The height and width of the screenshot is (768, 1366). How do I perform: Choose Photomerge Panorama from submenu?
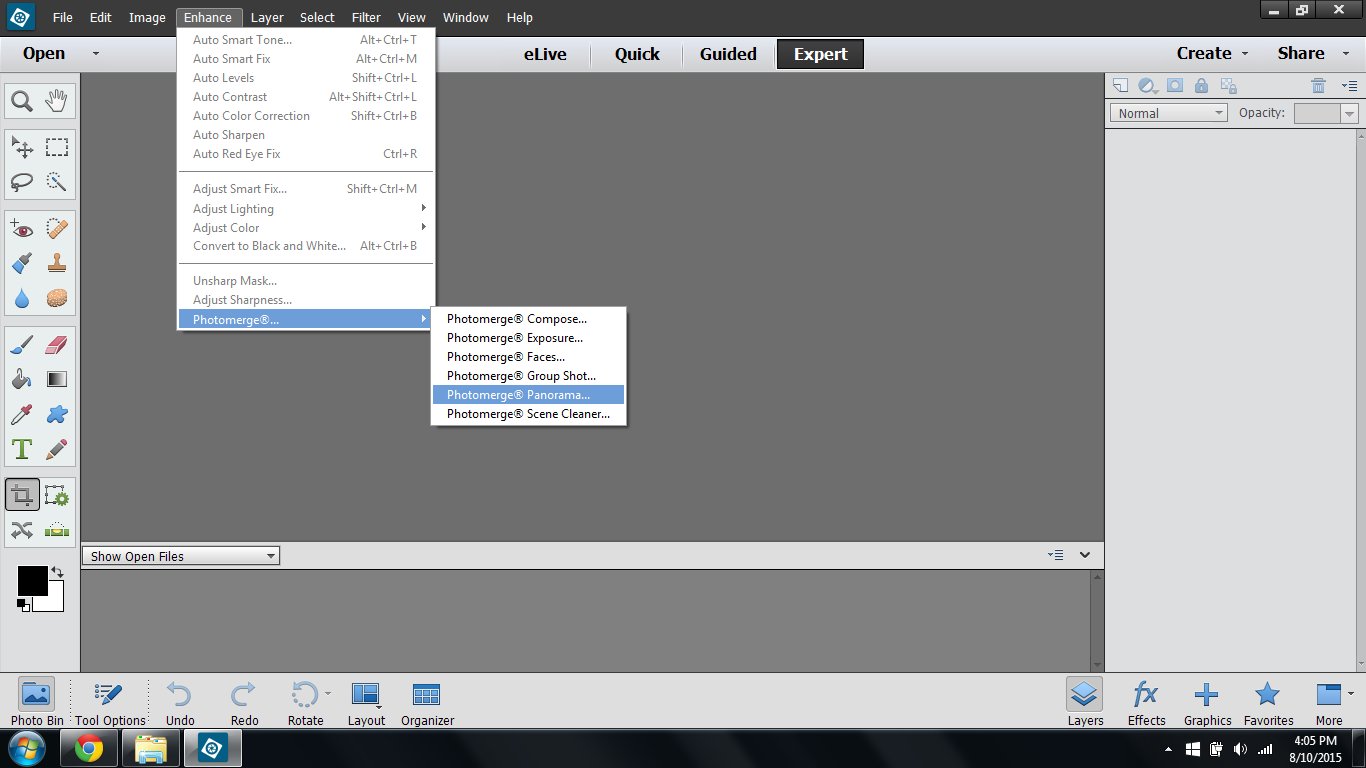528,395
